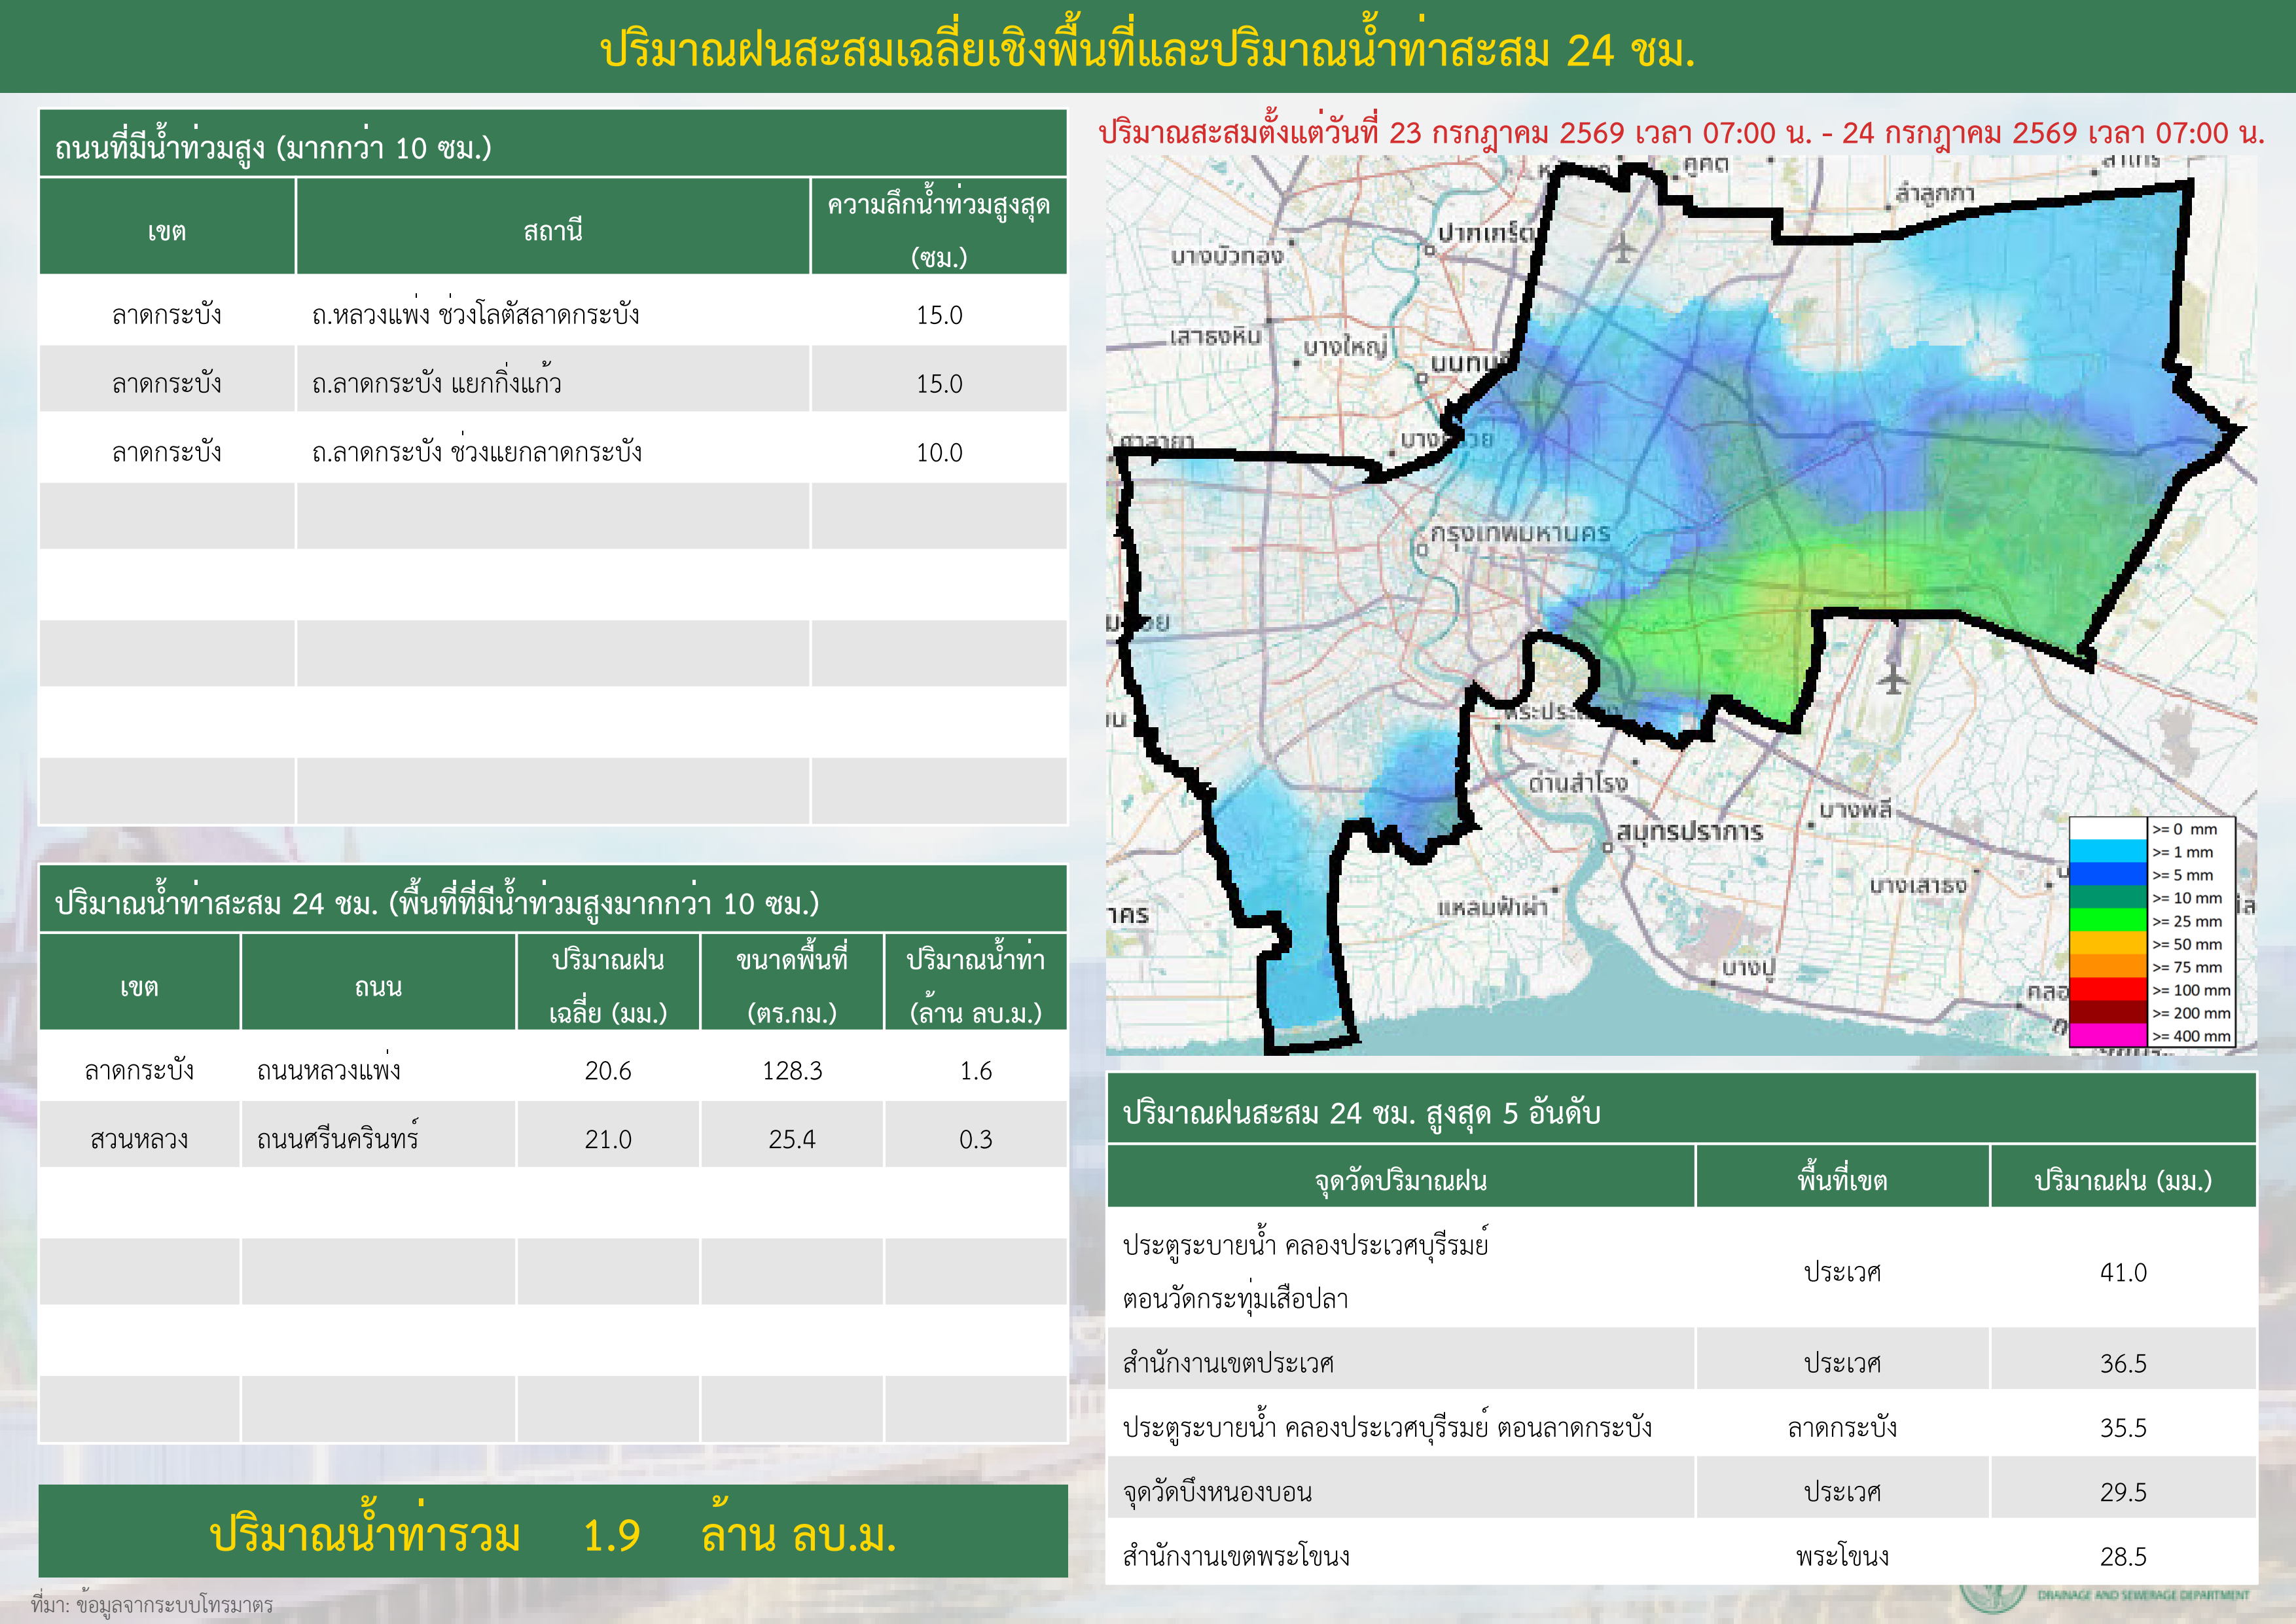This screenshot has height=1624, width=2296.
Task: Click the source note ที่มา: ข้อมูลจากระบบโทรมาตร
Action: (x=152, y=1604)
